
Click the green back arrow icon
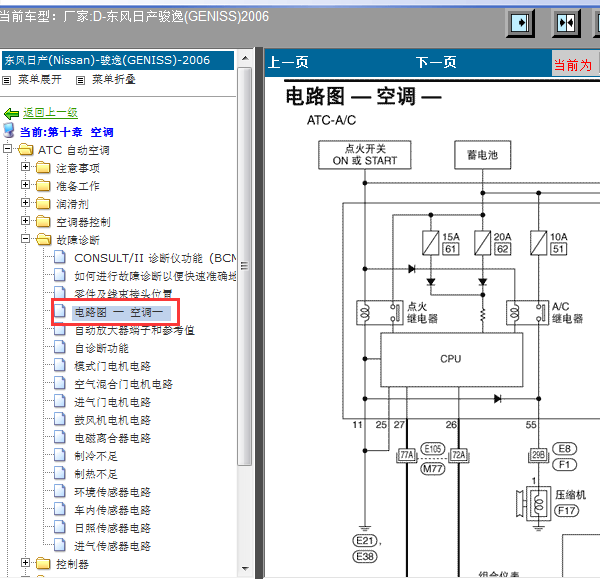11,113
